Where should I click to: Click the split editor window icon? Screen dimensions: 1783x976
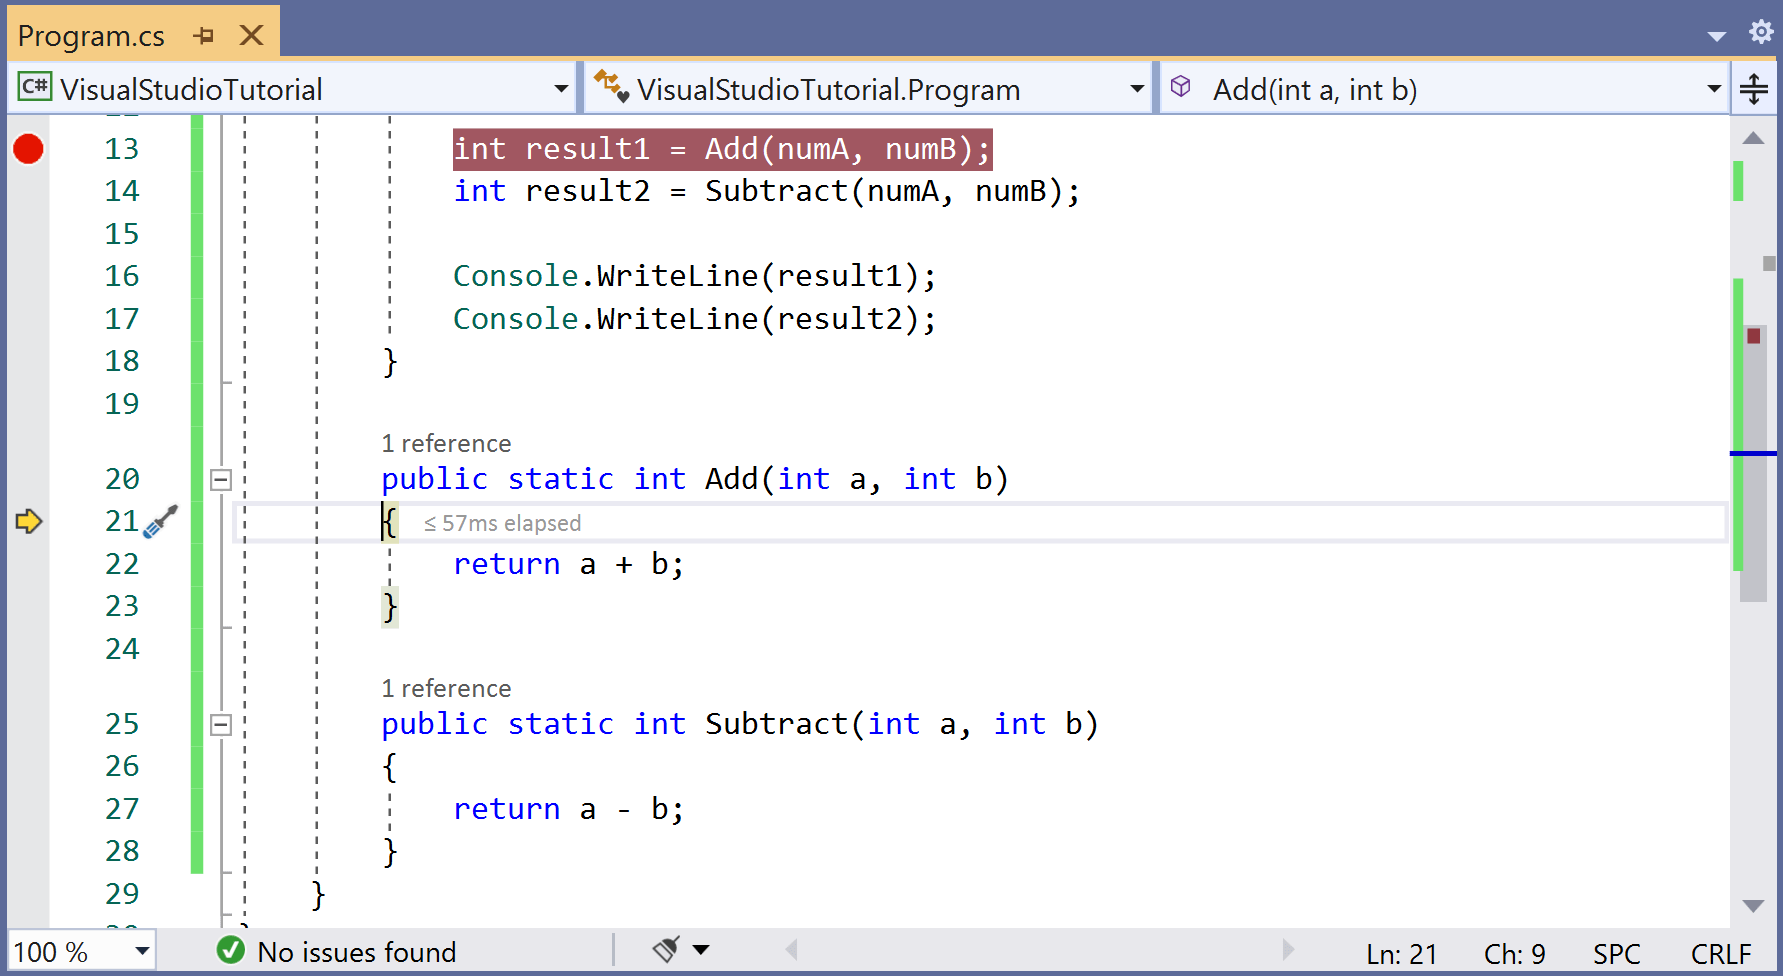point(1754,88)
